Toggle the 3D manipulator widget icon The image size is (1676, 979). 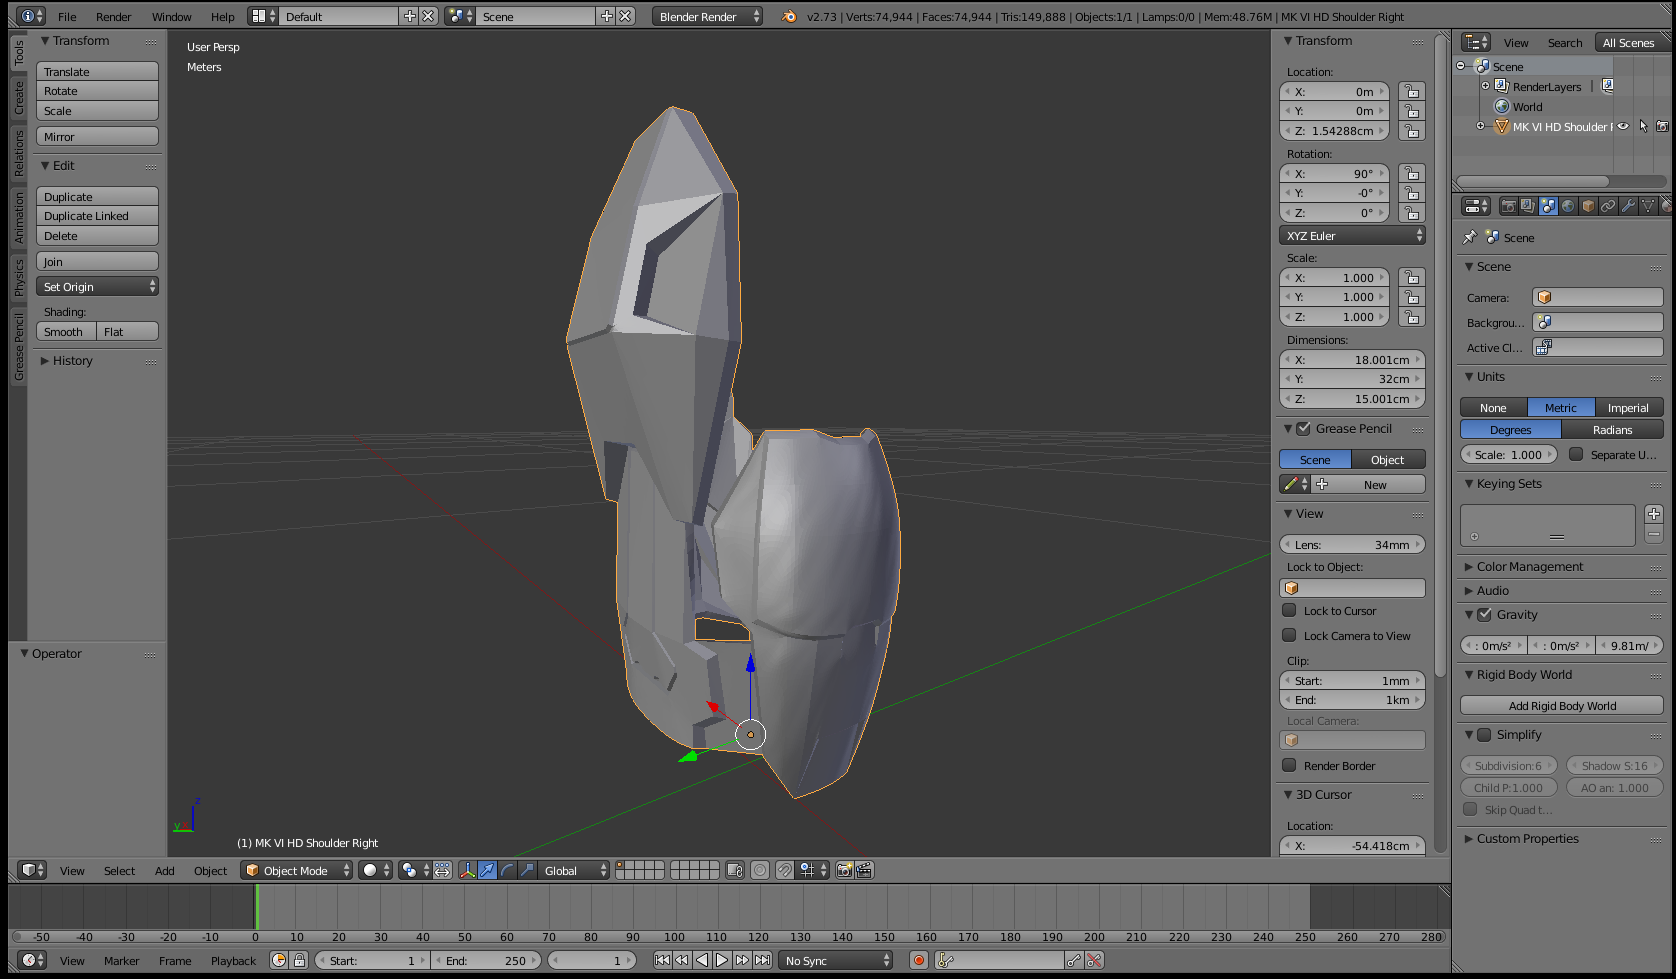[x=467, y=871]
